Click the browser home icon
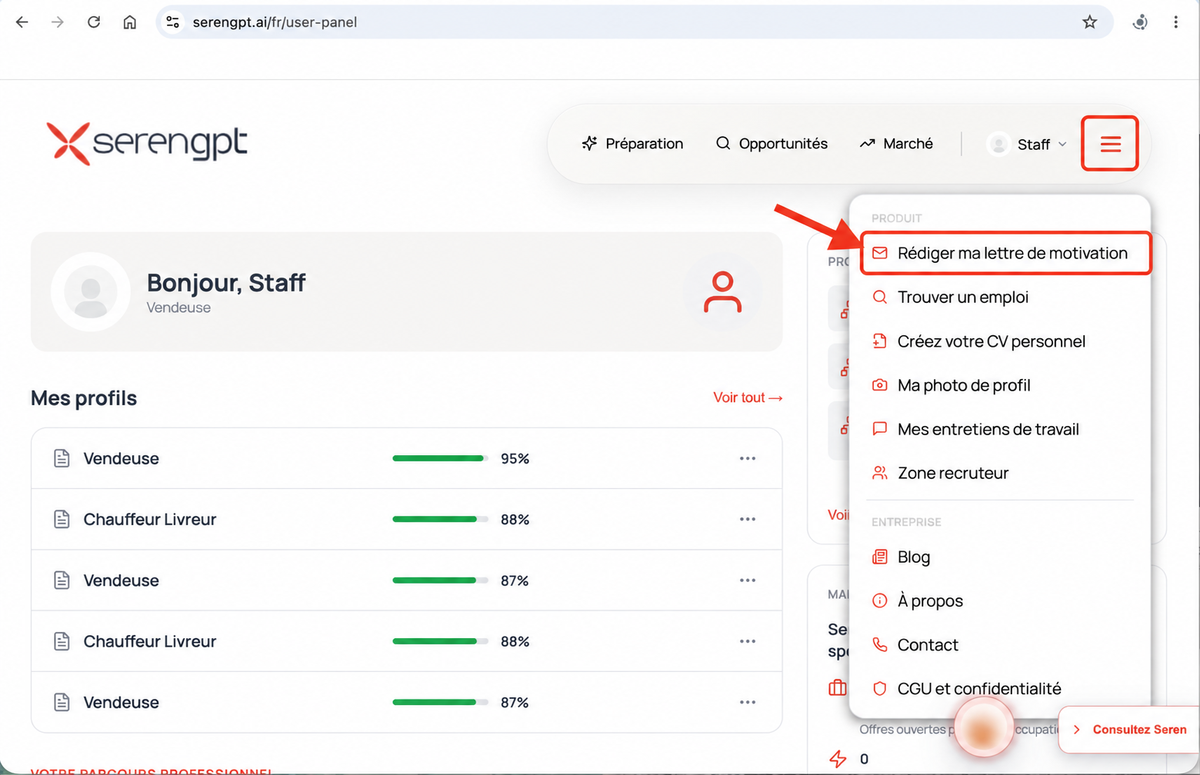The height and width of the screenshot is (775, 1200). (x=130, y=22)
